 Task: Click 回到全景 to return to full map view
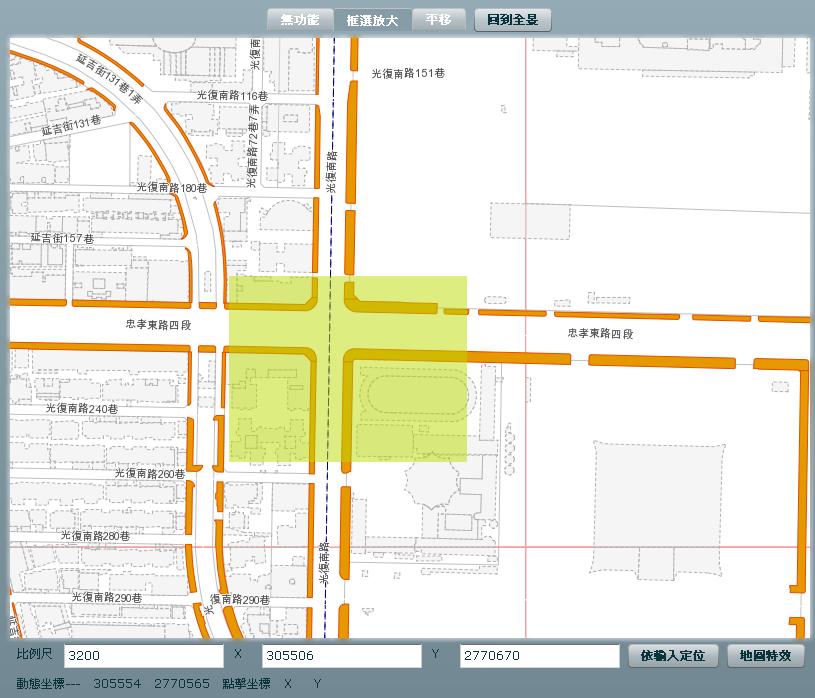click(514, 19)
